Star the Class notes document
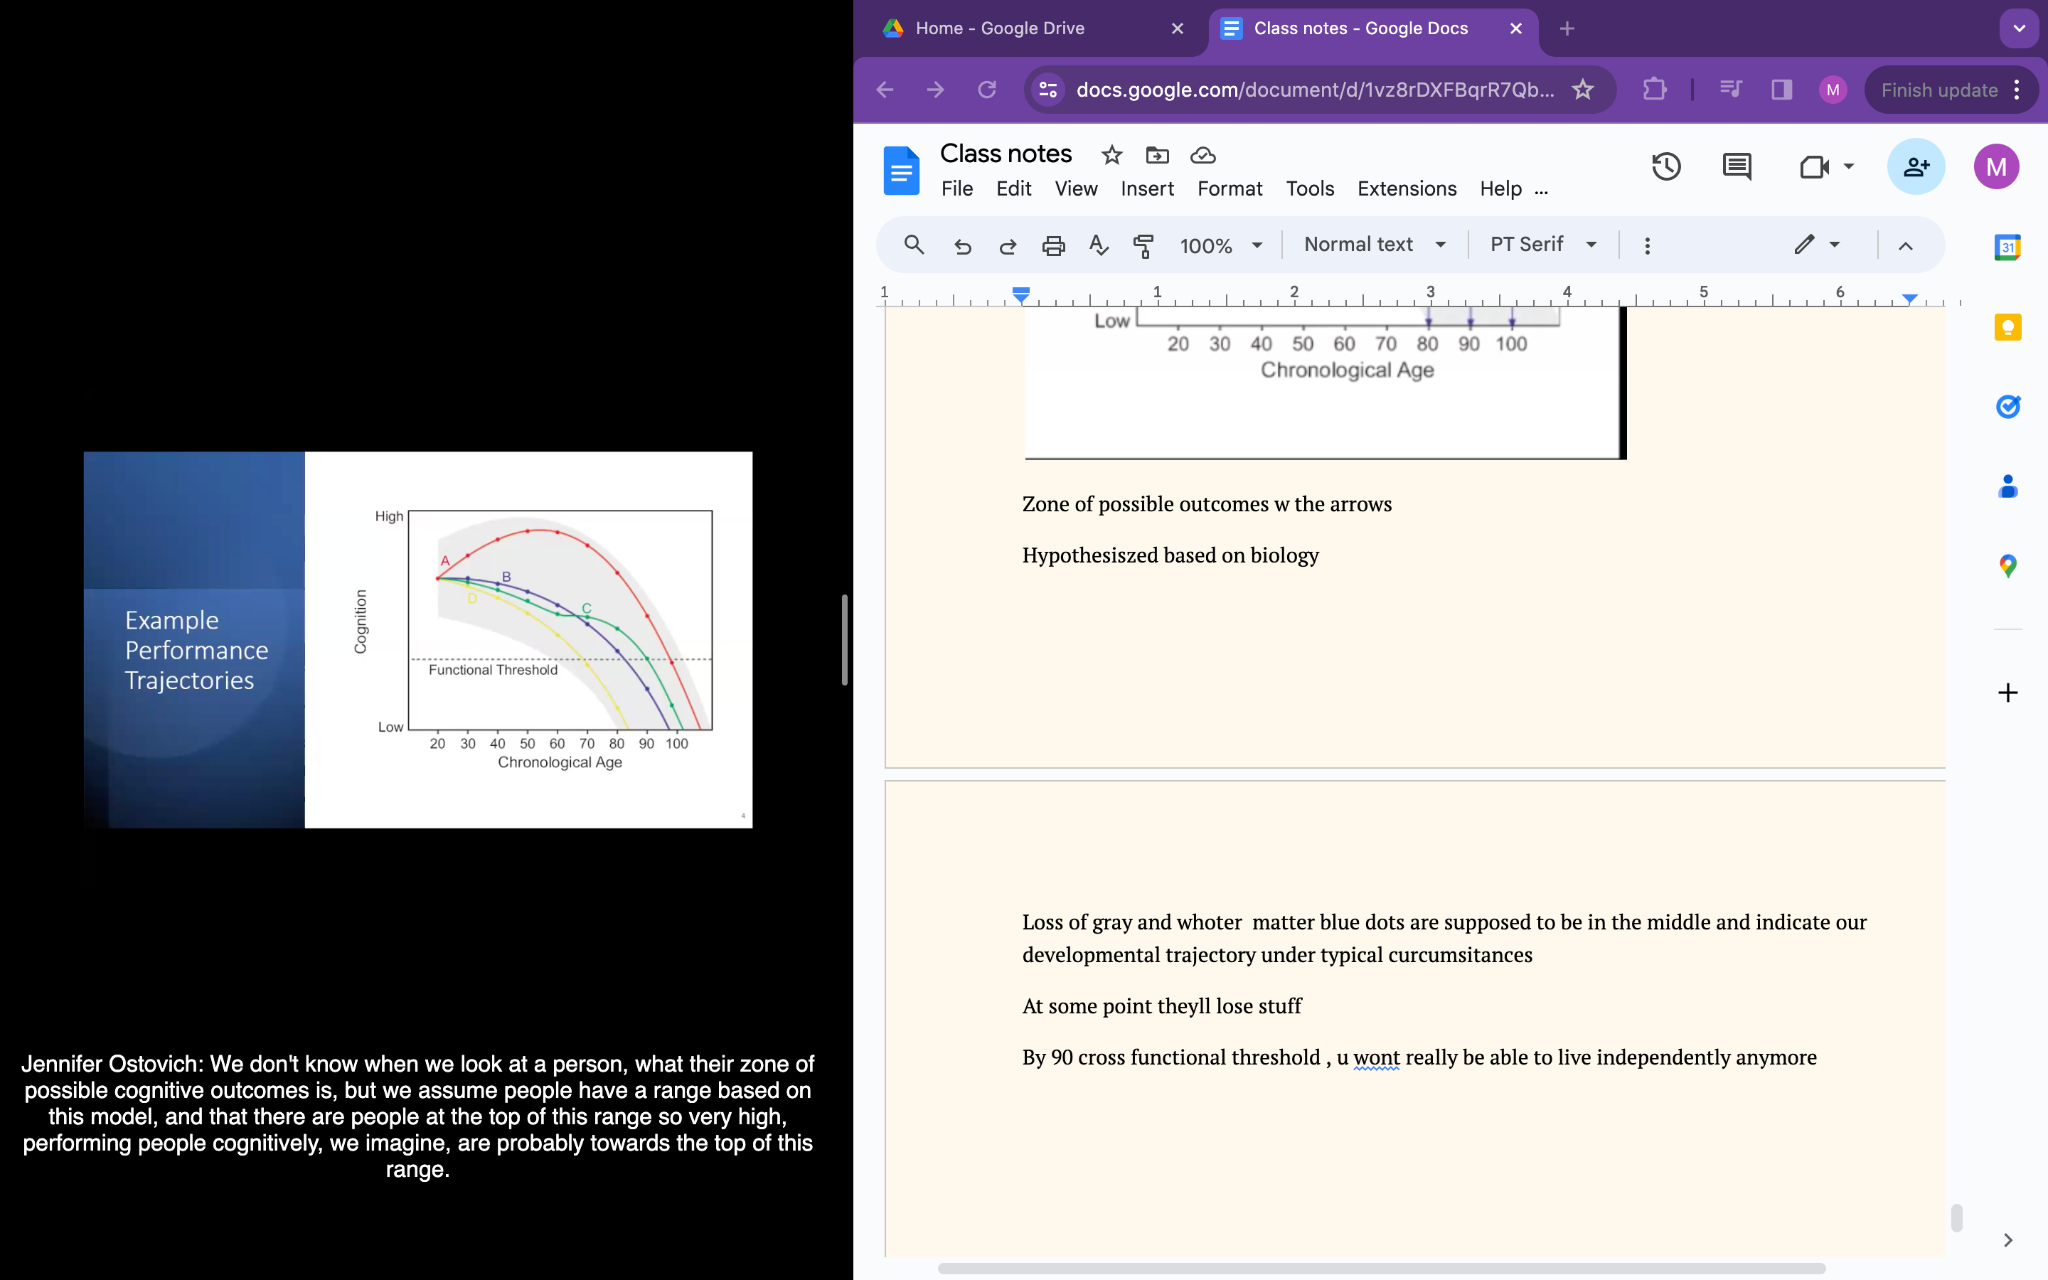The height and width of the screenshot is (1280, 2048). 1111,155
